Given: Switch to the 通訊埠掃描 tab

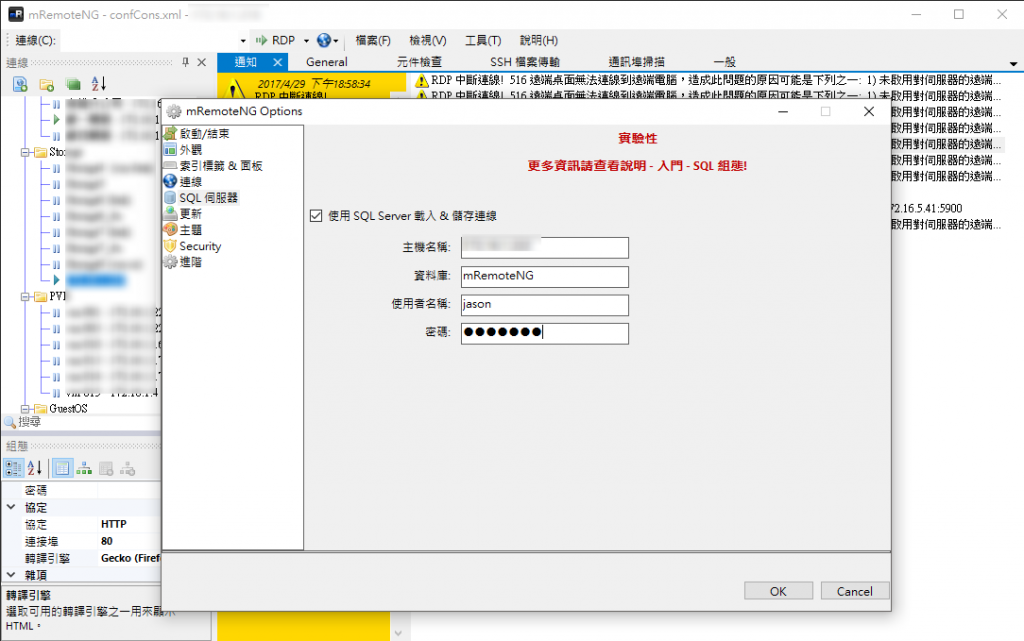Looking at the screenshot, I should [637, 62].
